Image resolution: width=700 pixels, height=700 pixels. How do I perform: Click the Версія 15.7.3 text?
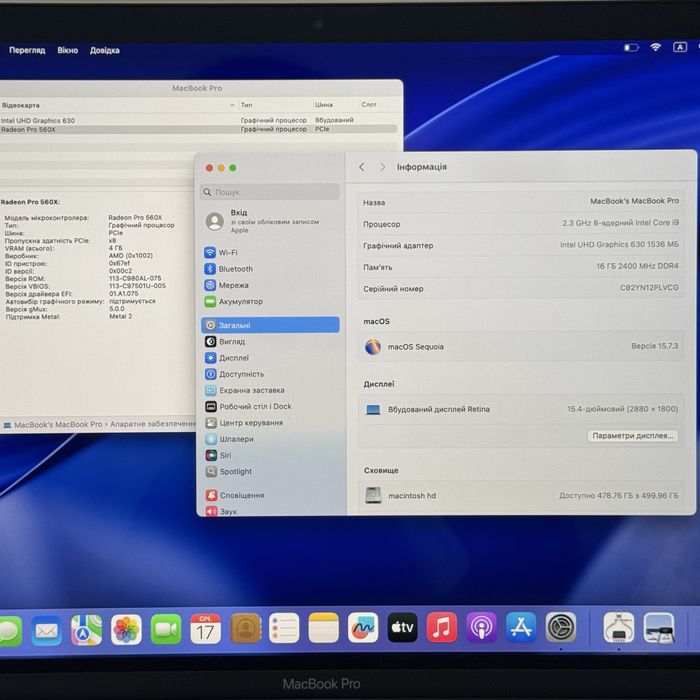click(x=654, y=346)
